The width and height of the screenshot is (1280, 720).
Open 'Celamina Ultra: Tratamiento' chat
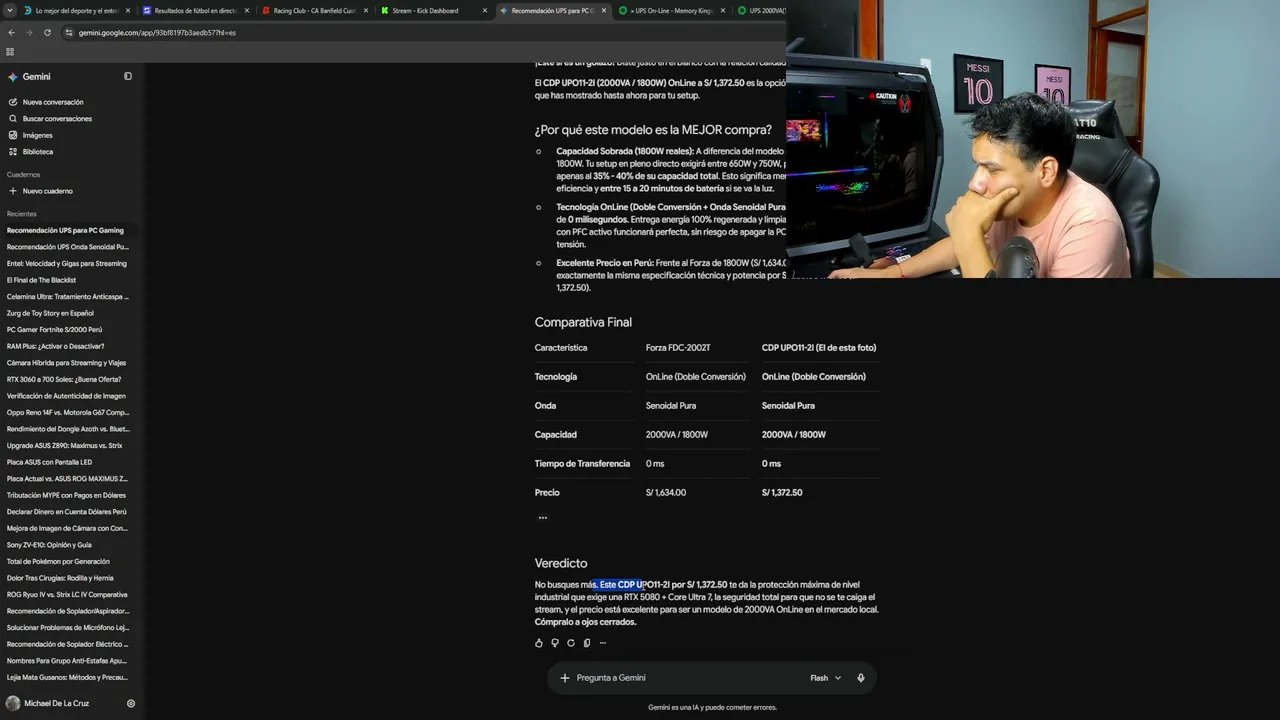pos(68,297)
